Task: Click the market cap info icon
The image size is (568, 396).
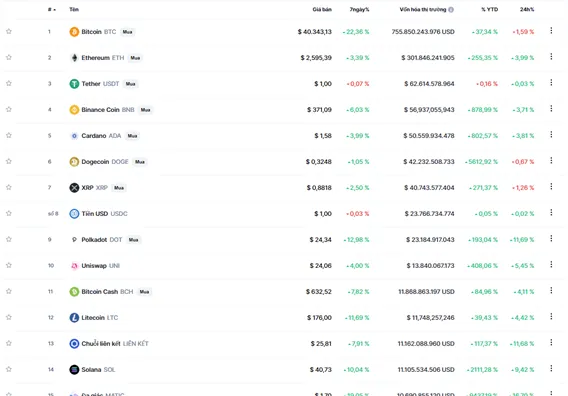Action: 451,10
